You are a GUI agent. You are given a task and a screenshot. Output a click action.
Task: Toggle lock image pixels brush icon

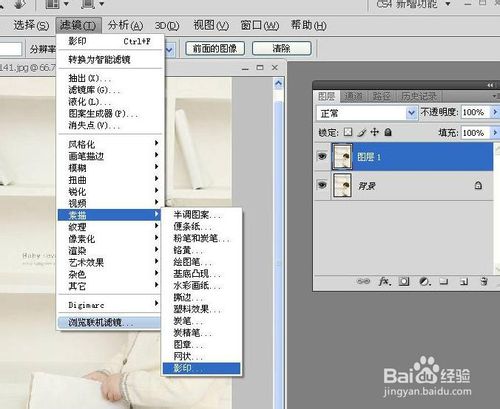[361, 132]
